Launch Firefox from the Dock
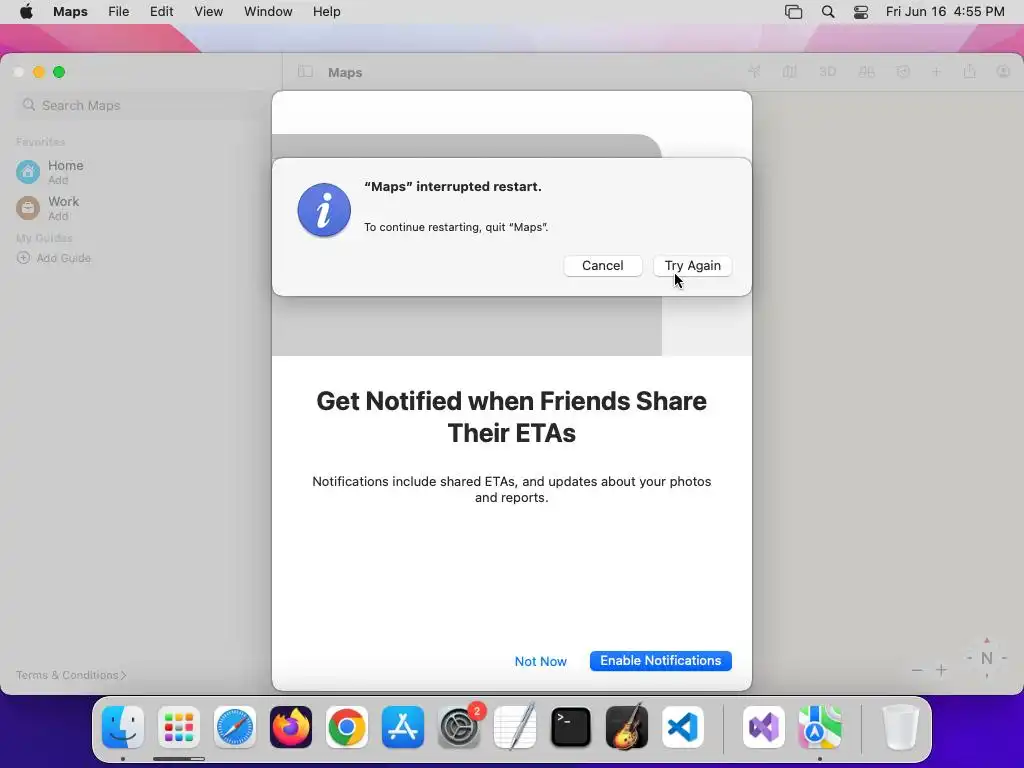This screenshot has width=1024, height=768. 291,727
